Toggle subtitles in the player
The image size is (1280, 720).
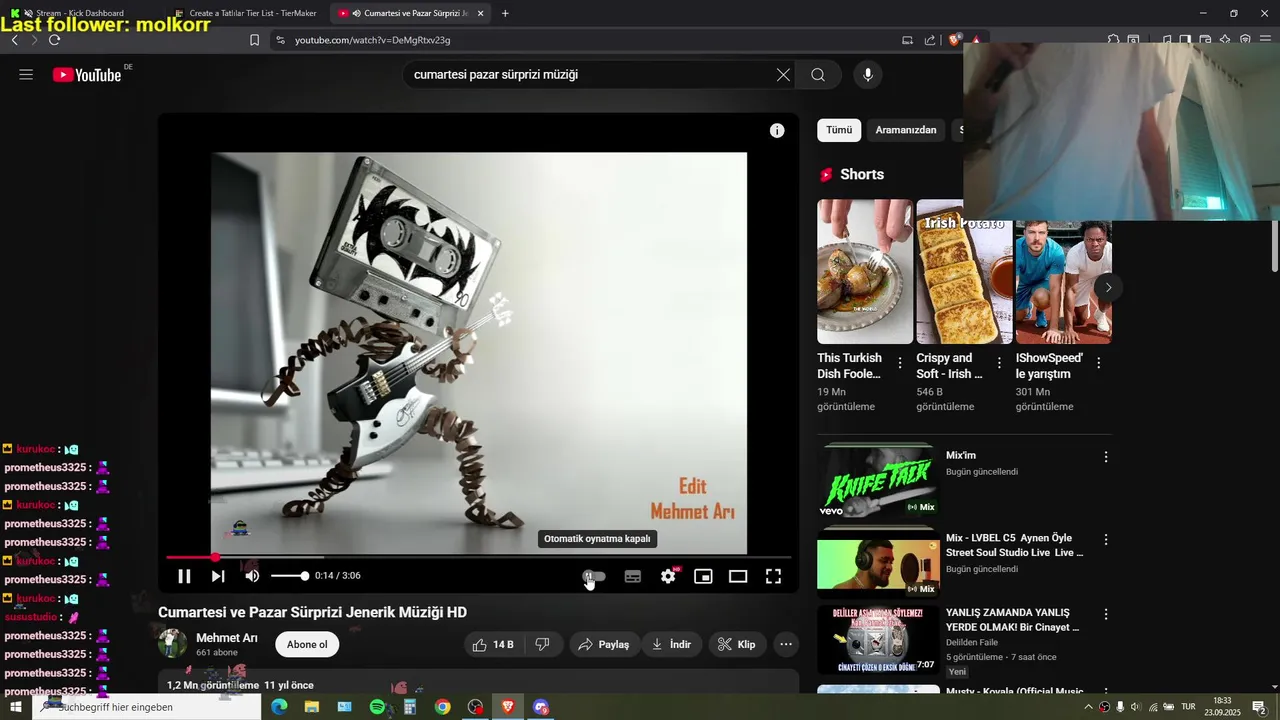pos(633,576)
